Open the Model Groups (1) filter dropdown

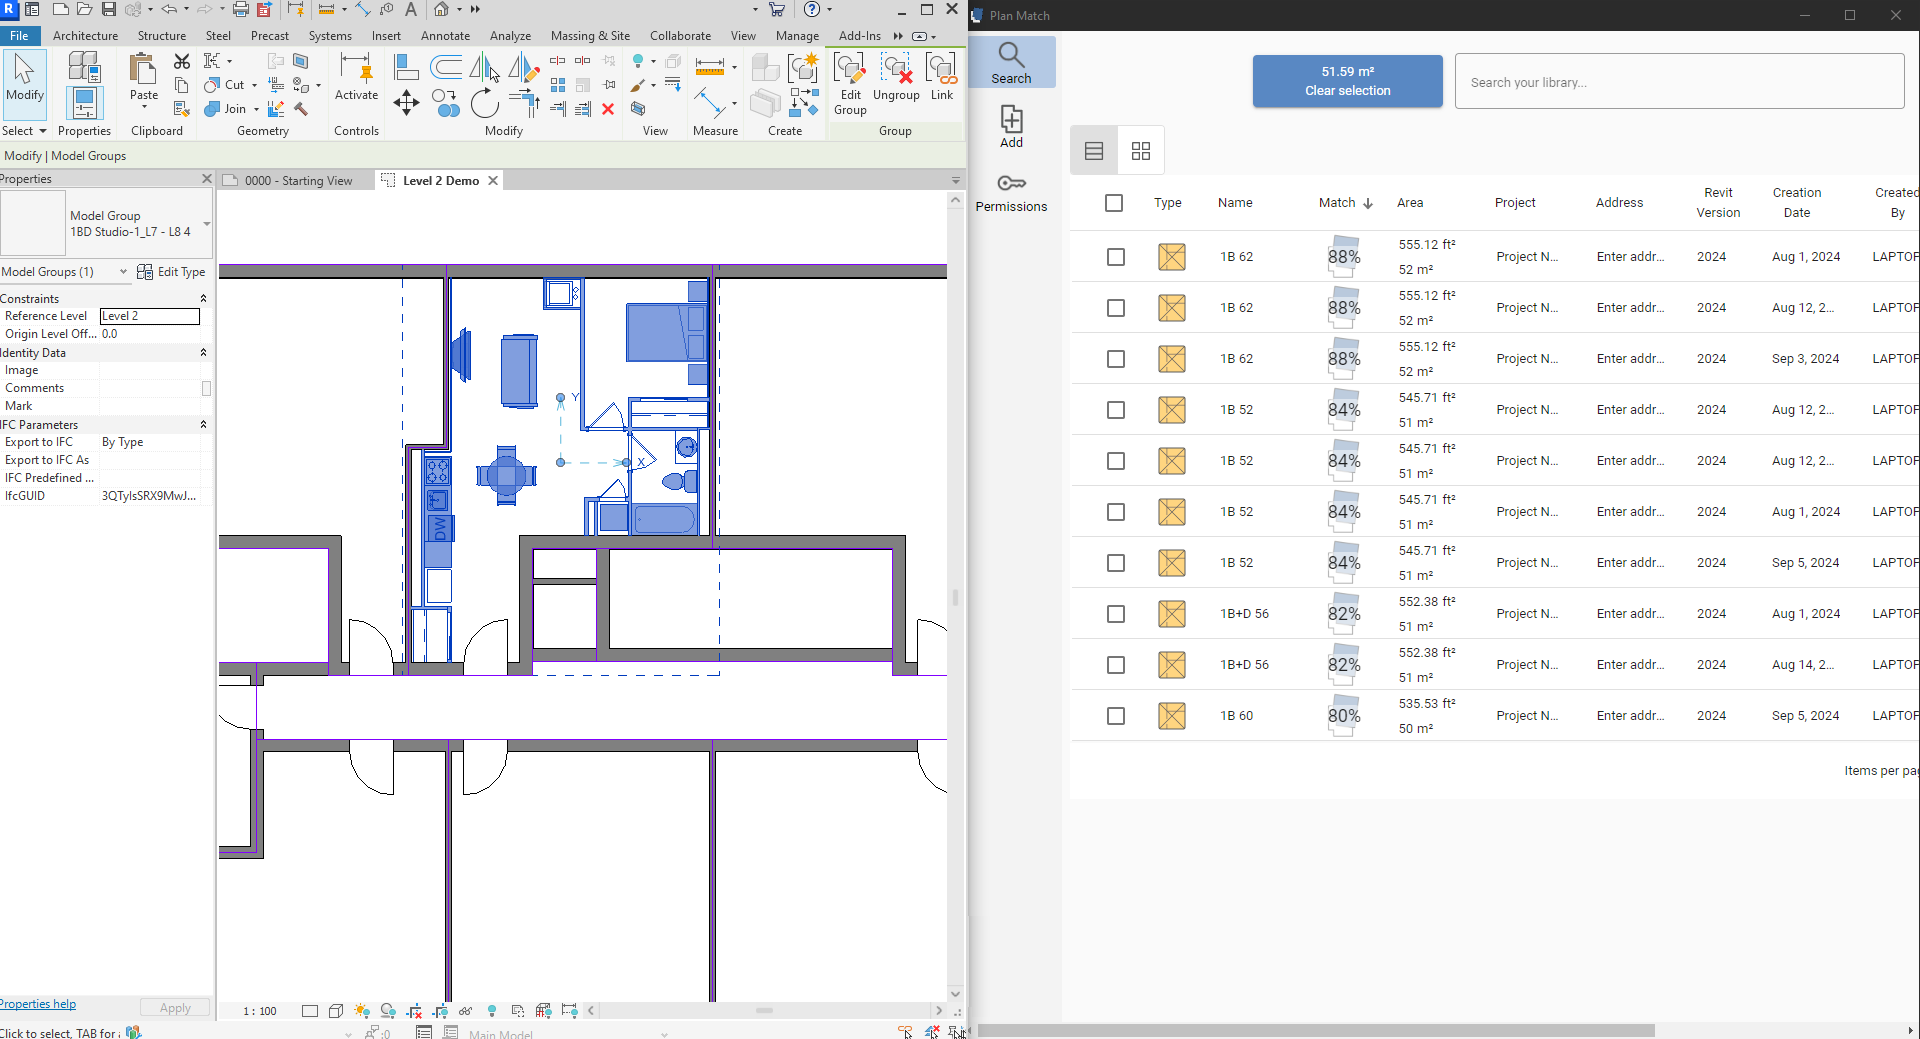pos(123,272)
